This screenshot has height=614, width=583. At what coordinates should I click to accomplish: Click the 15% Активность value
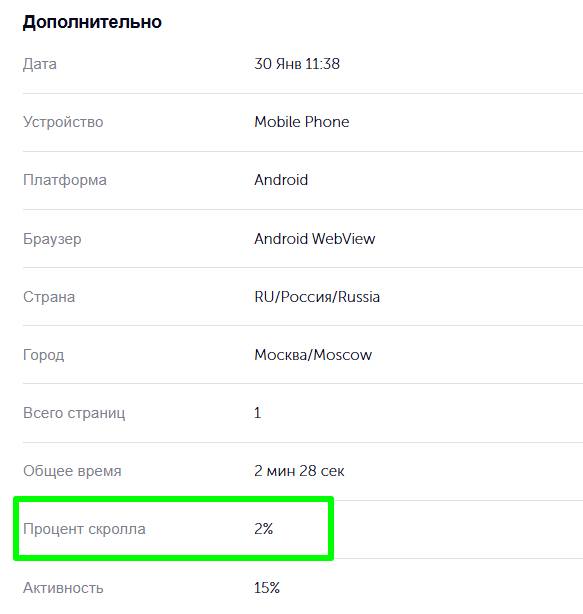point(267,588)
